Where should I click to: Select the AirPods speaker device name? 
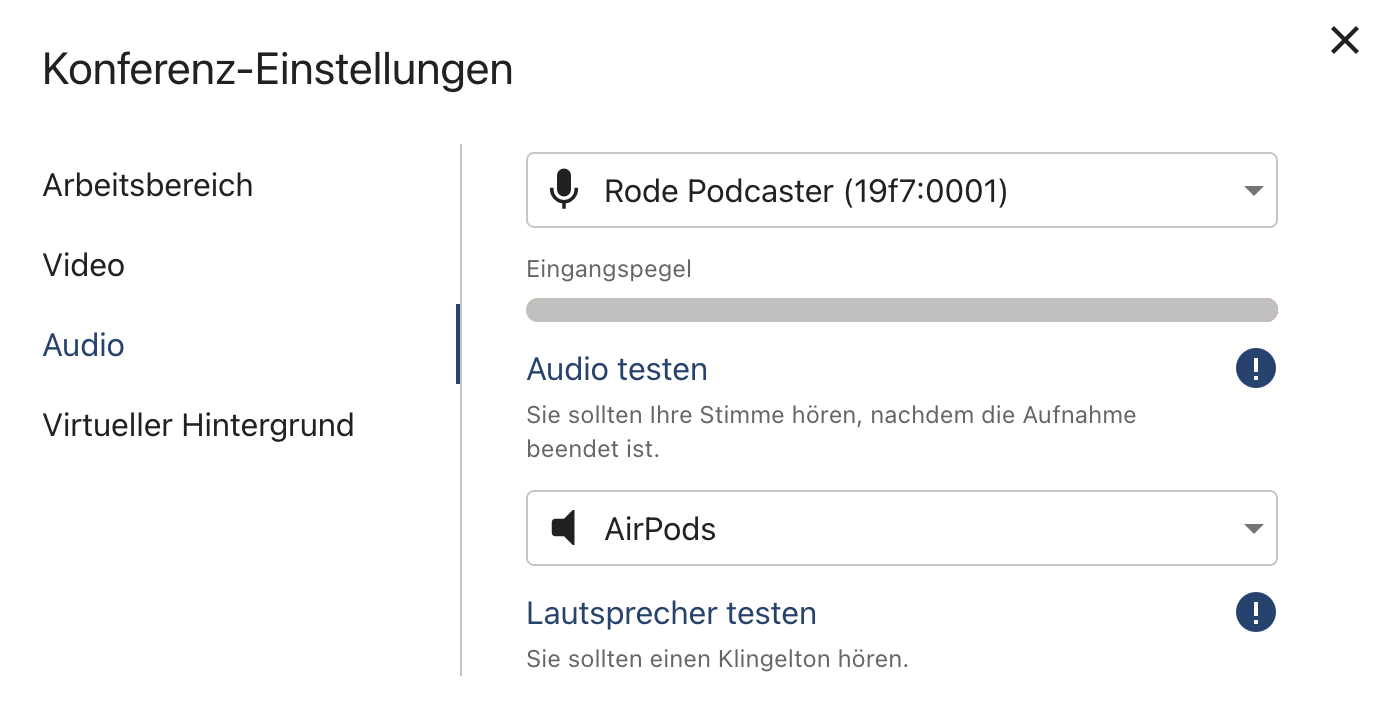point(660,528)
